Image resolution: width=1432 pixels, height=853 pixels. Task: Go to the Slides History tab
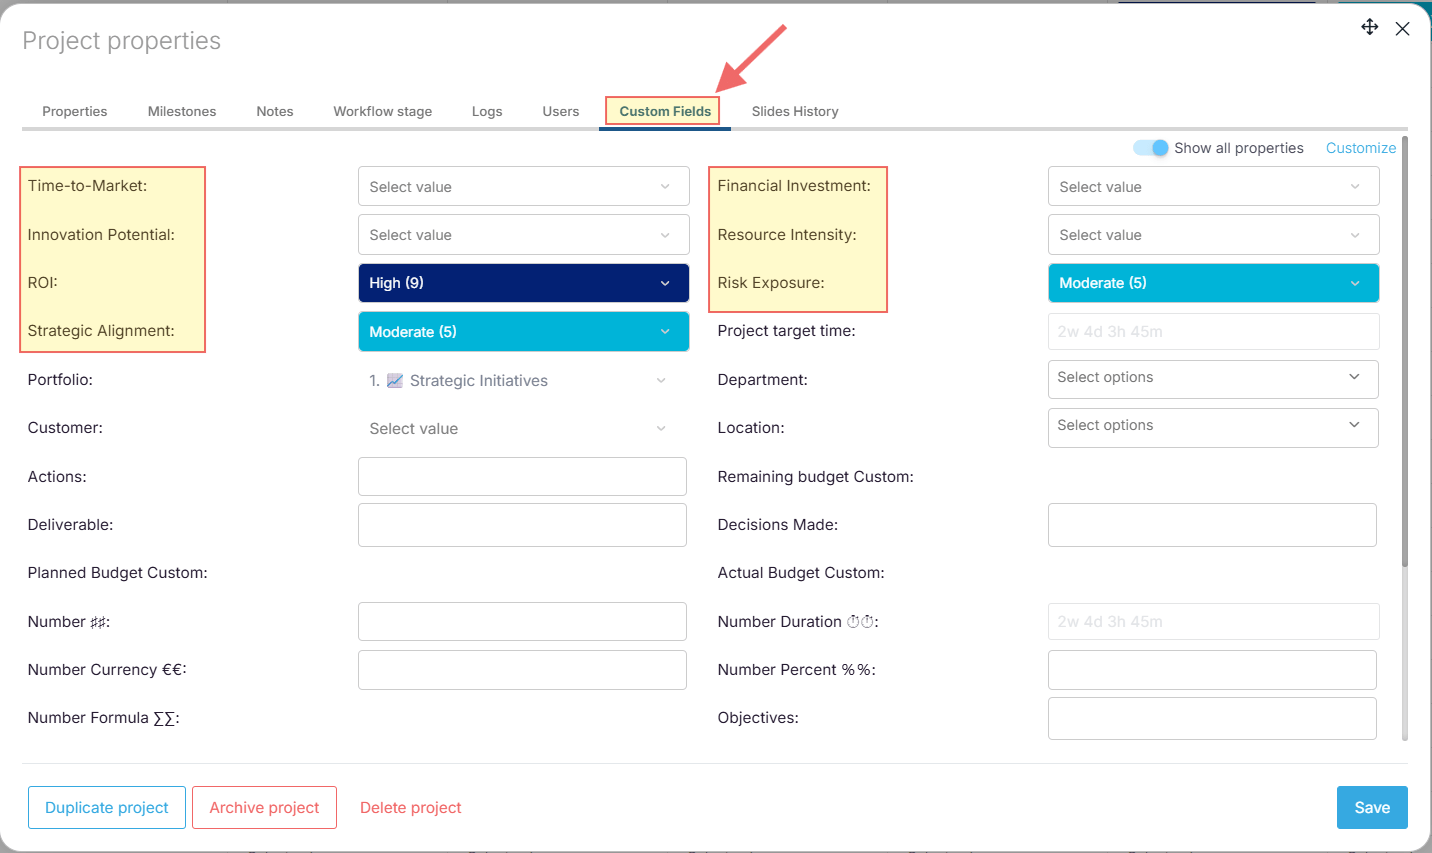pyautogui.click(x=795, y=111)
